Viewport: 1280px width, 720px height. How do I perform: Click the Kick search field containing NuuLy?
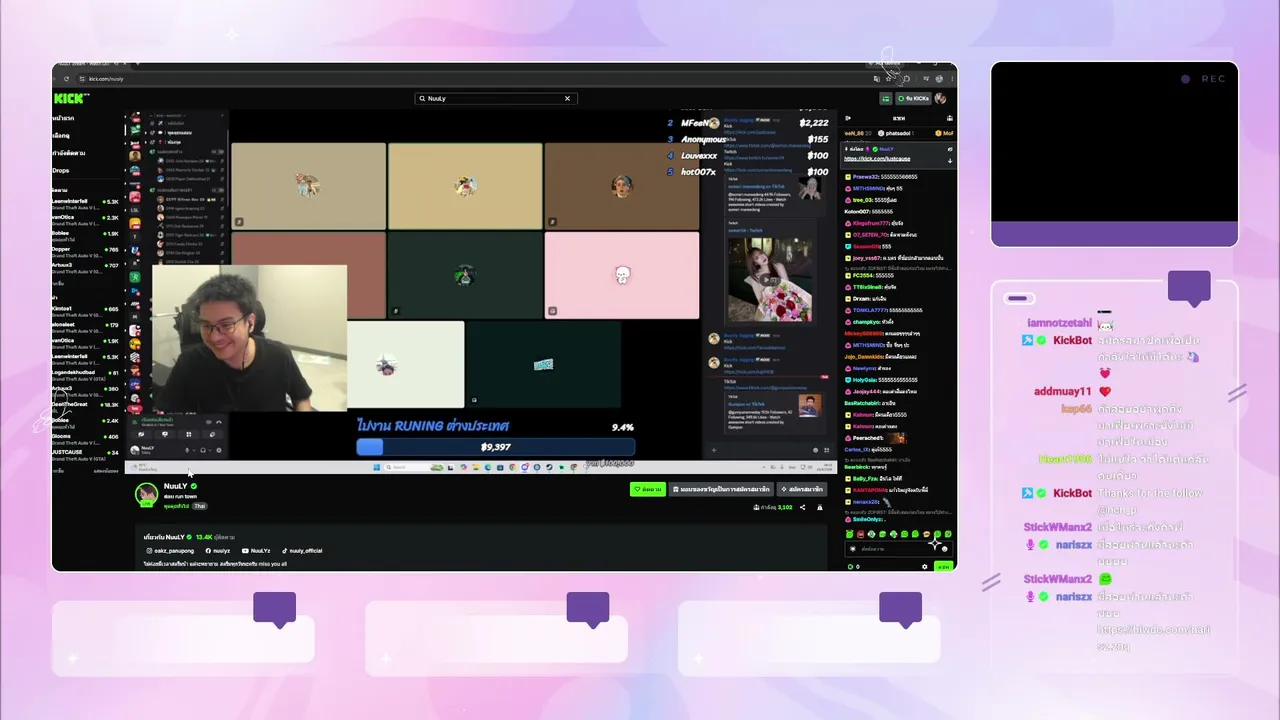495,98
